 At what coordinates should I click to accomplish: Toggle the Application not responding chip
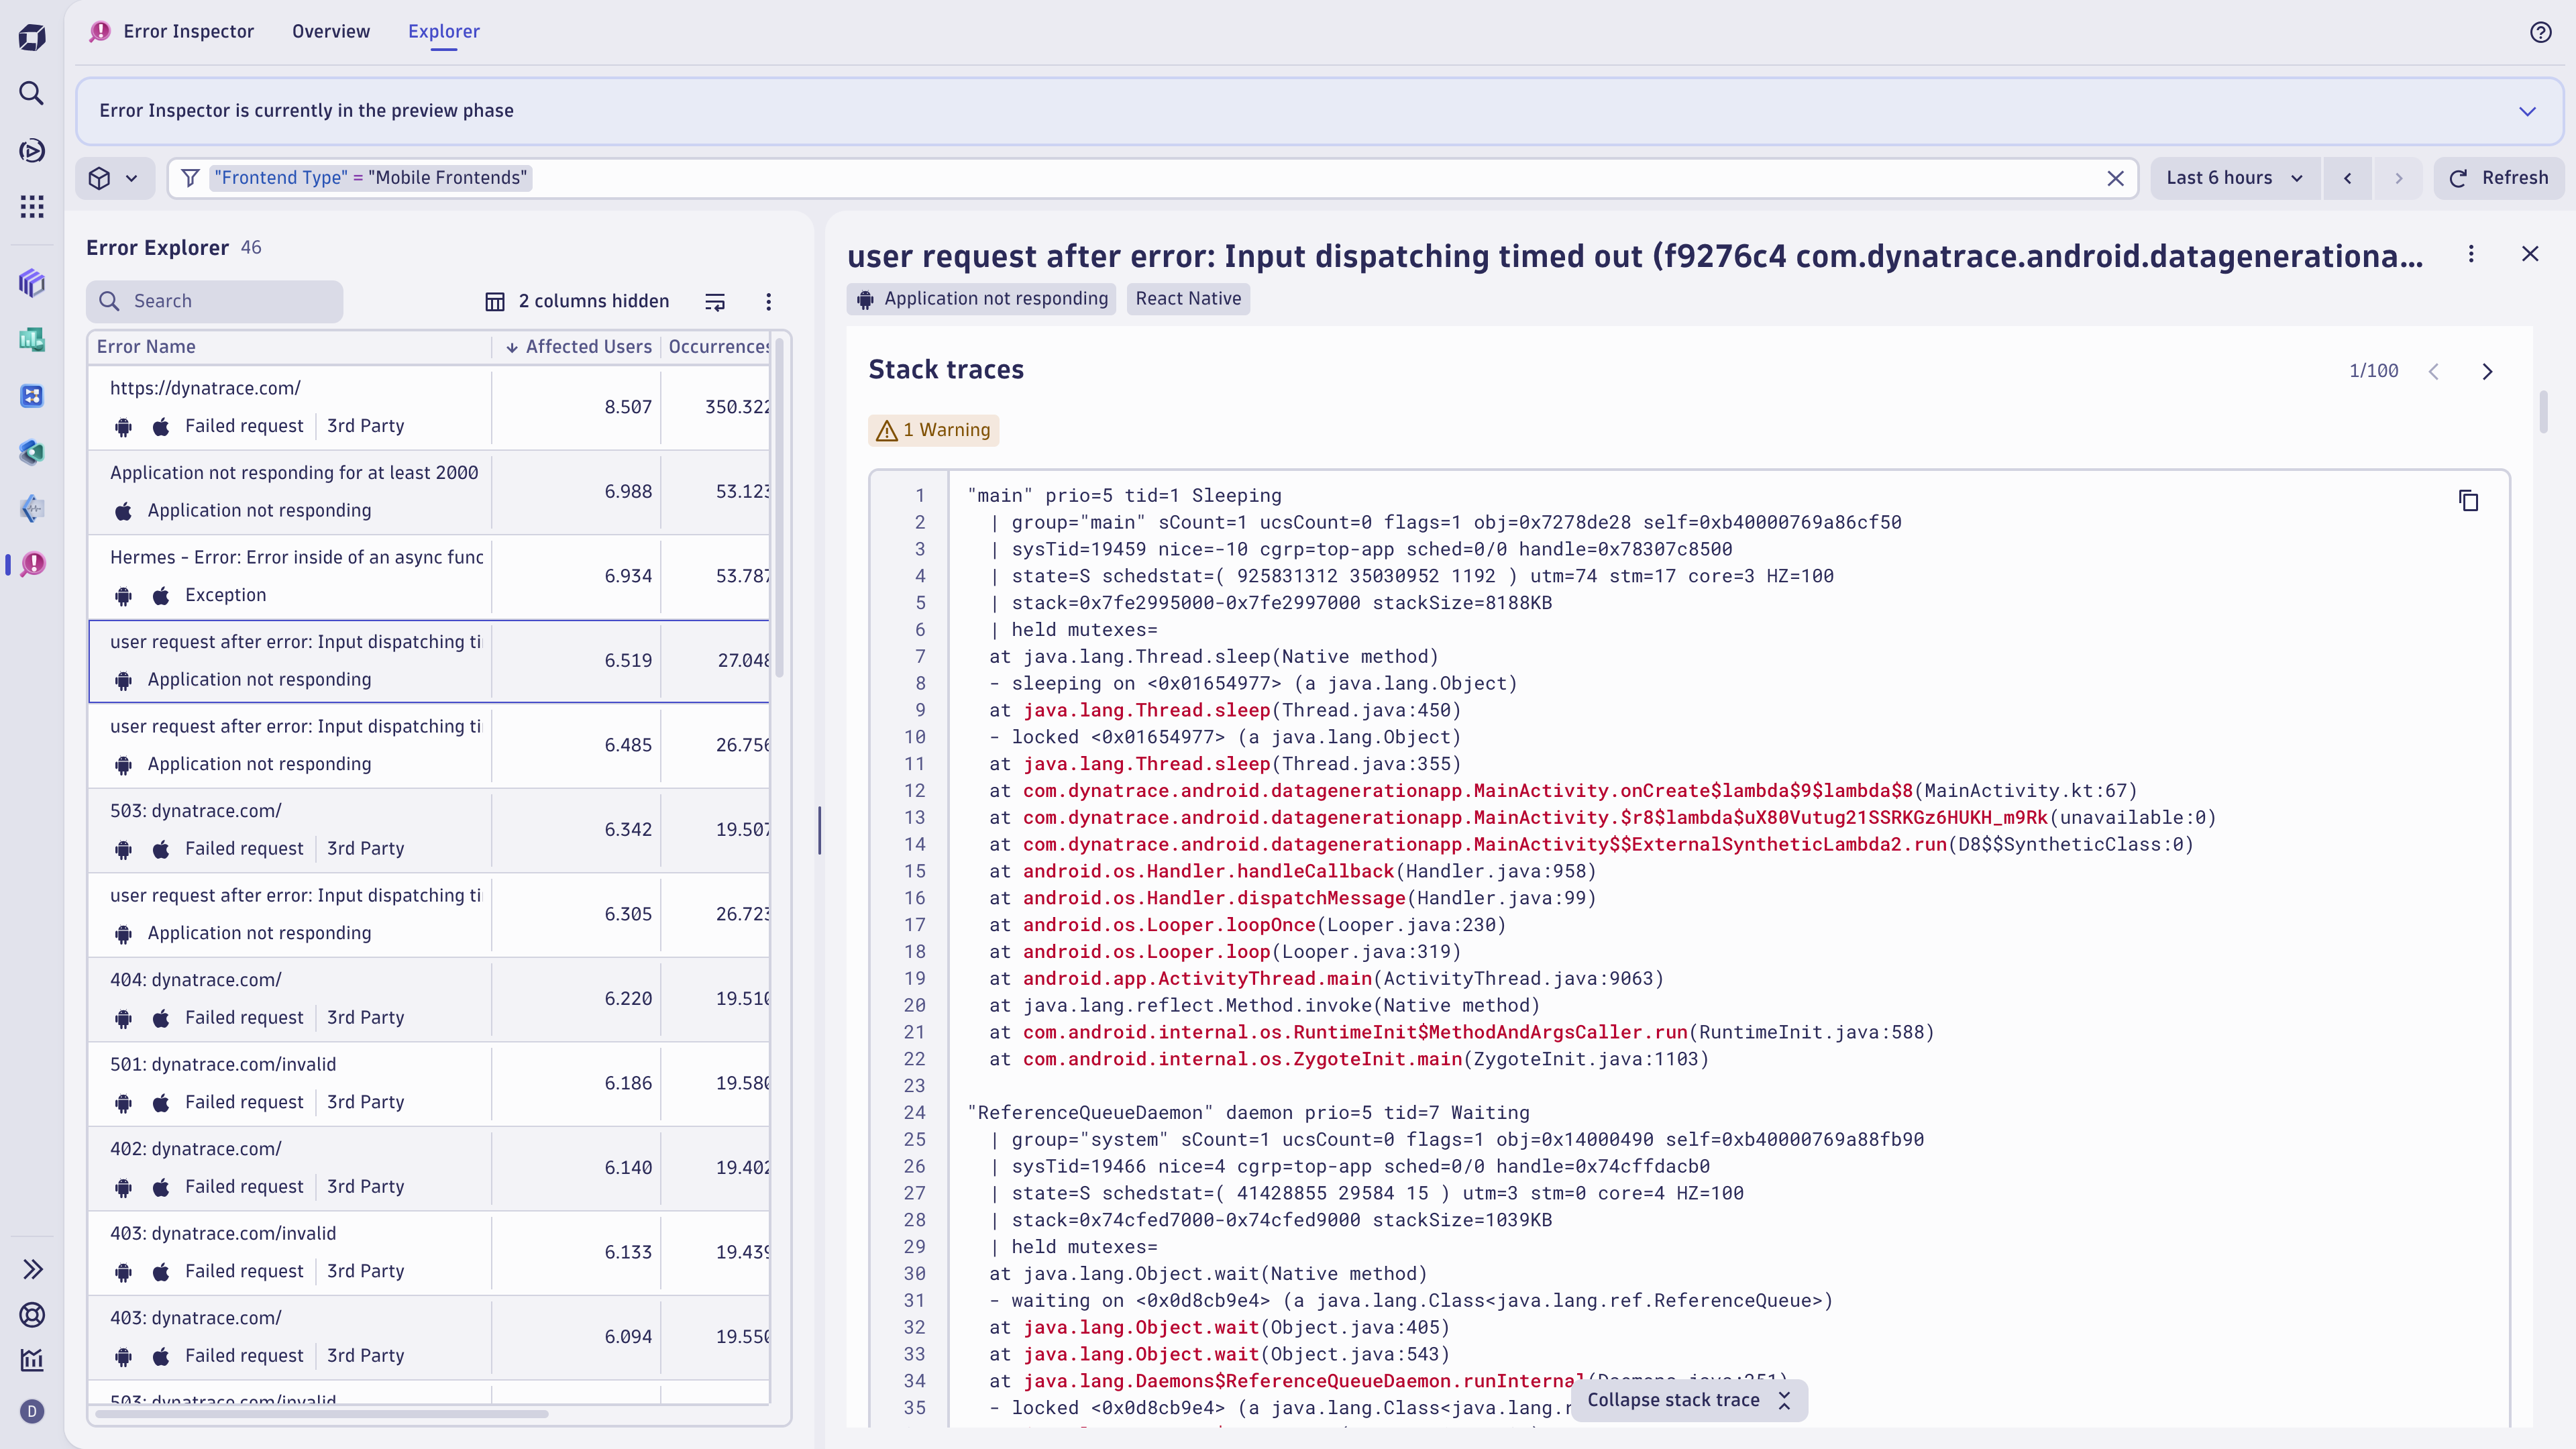click(981, 298)
